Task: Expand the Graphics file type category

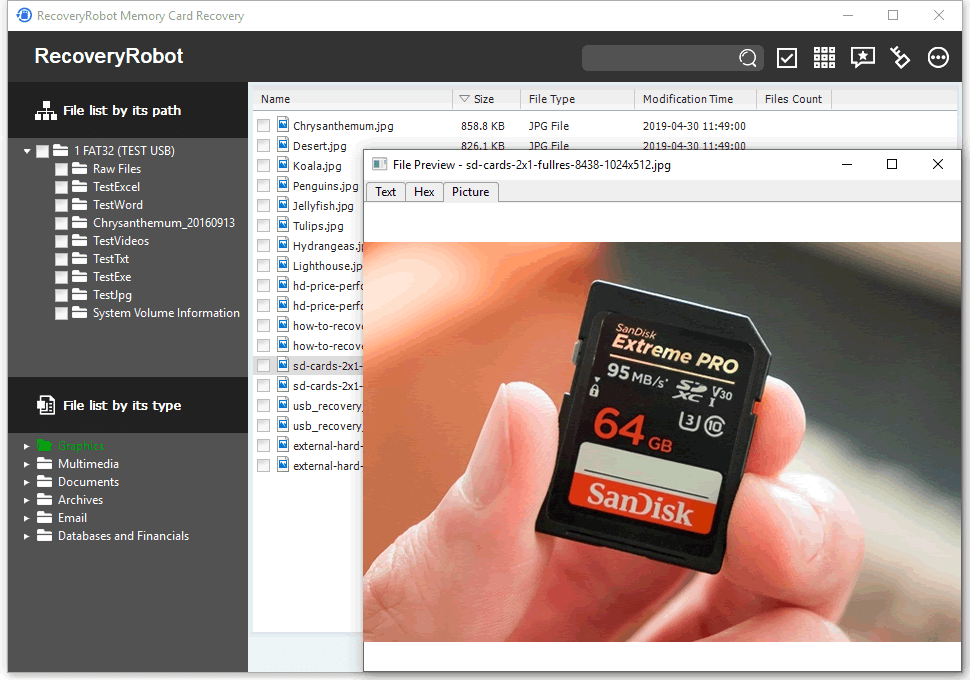Action: click(x=27, y=446)
